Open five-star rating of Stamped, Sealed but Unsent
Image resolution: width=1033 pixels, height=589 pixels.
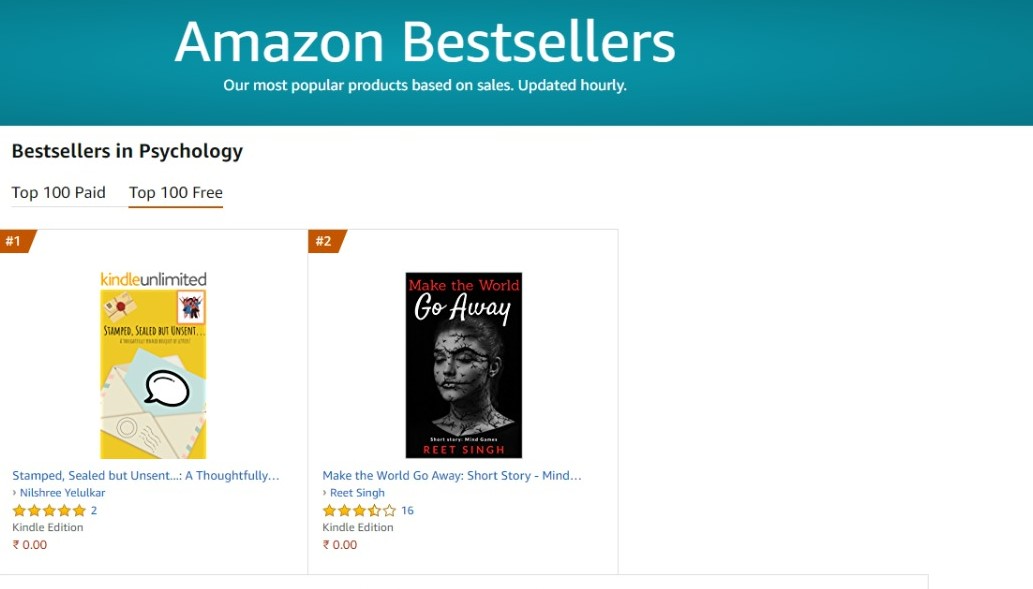(49, 511)
